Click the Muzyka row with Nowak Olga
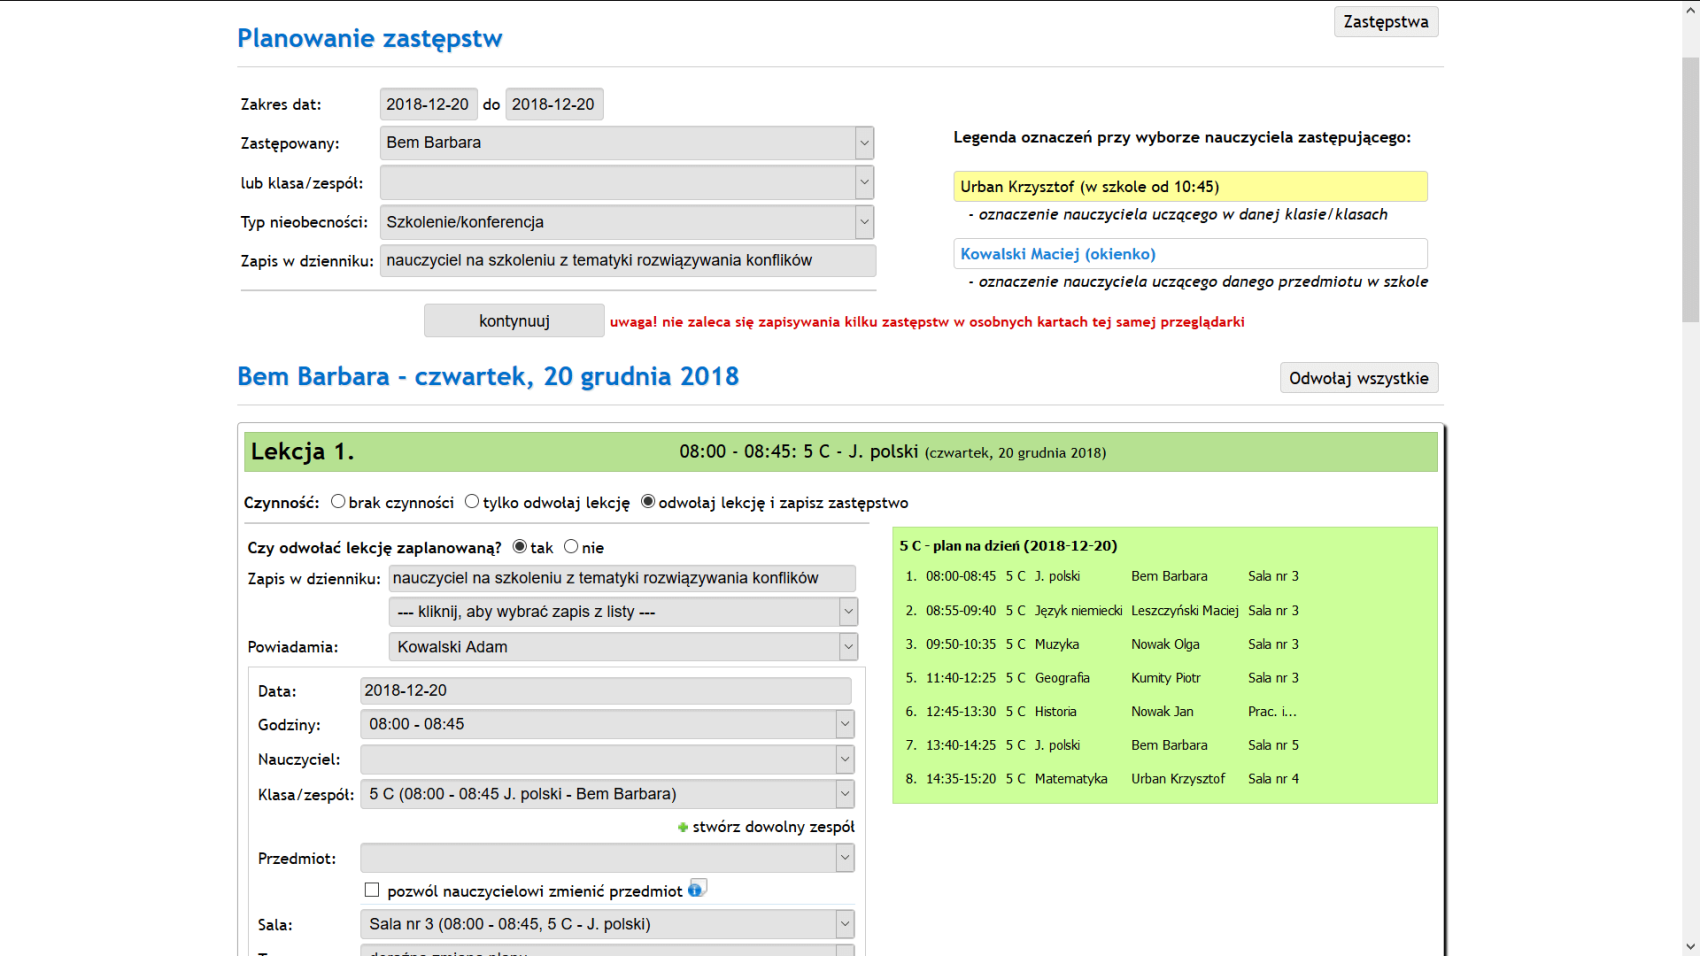1700x956 pixels. point(1102,644)
